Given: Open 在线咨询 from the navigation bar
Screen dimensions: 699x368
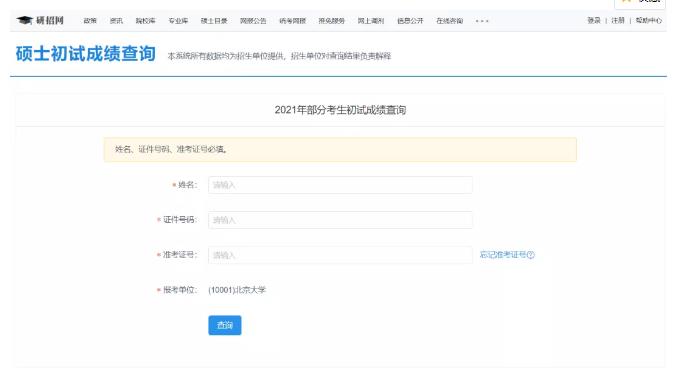Looking at the screenshot, I should 449,21.
